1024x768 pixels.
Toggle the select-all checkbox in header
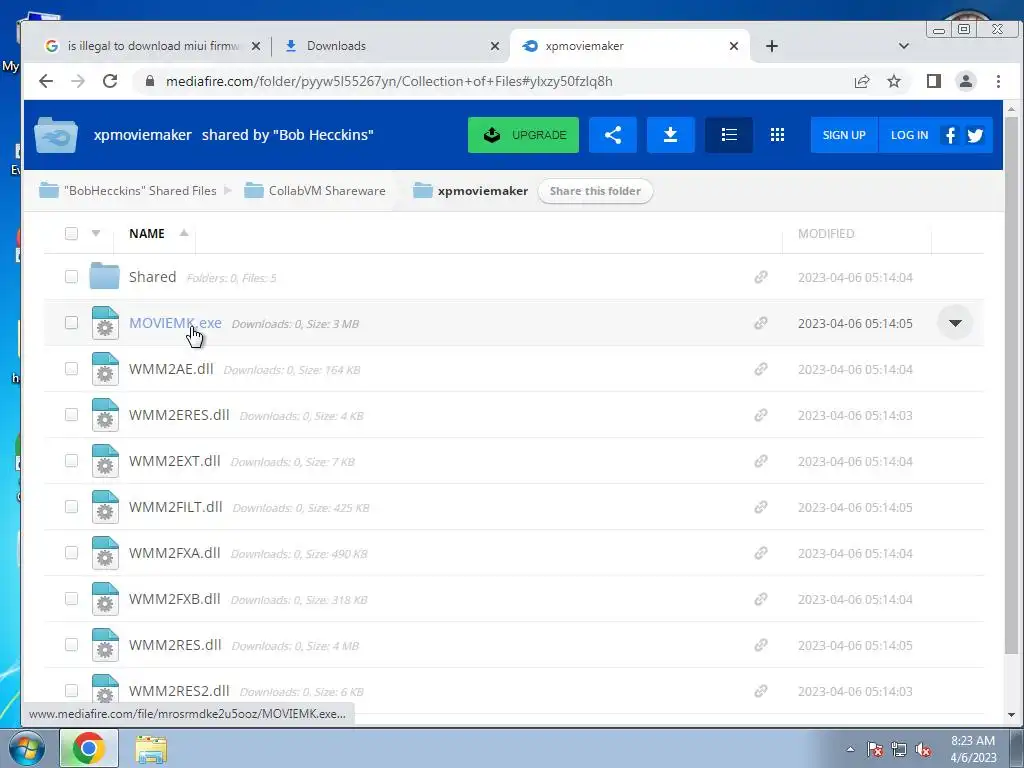[71, 233]
